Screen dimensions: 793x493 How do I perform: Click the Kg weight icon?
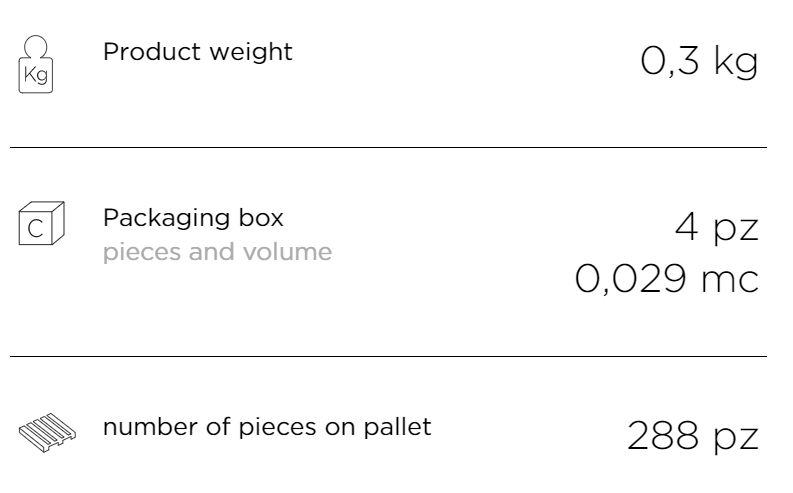click(36, 64)
